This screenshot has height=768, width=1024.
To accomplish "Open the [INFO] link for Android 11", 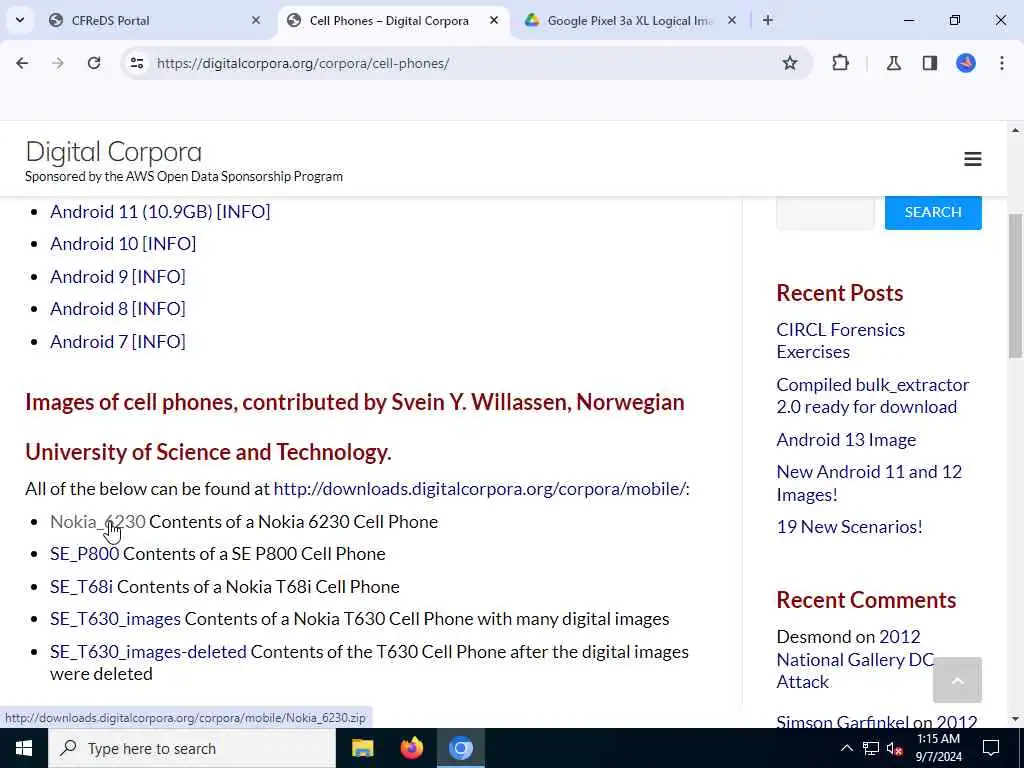I will click(x=243, y=212).
